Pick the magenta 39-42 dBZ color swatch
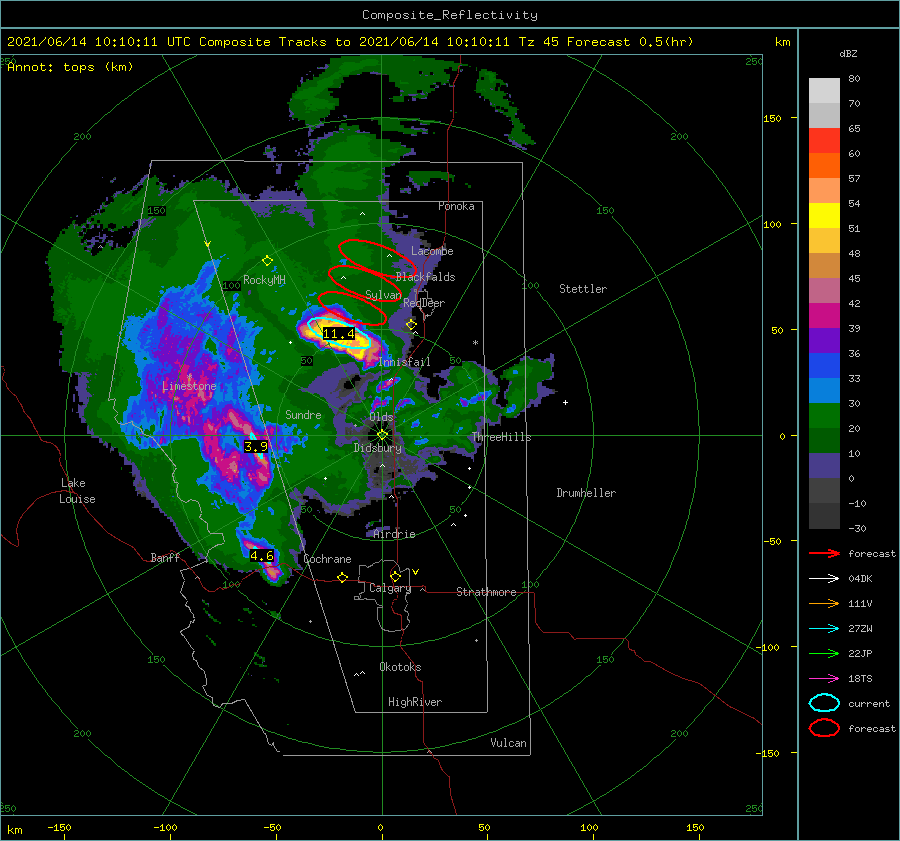The height and width of the screenshot is (841, 900). pos(824,316)
